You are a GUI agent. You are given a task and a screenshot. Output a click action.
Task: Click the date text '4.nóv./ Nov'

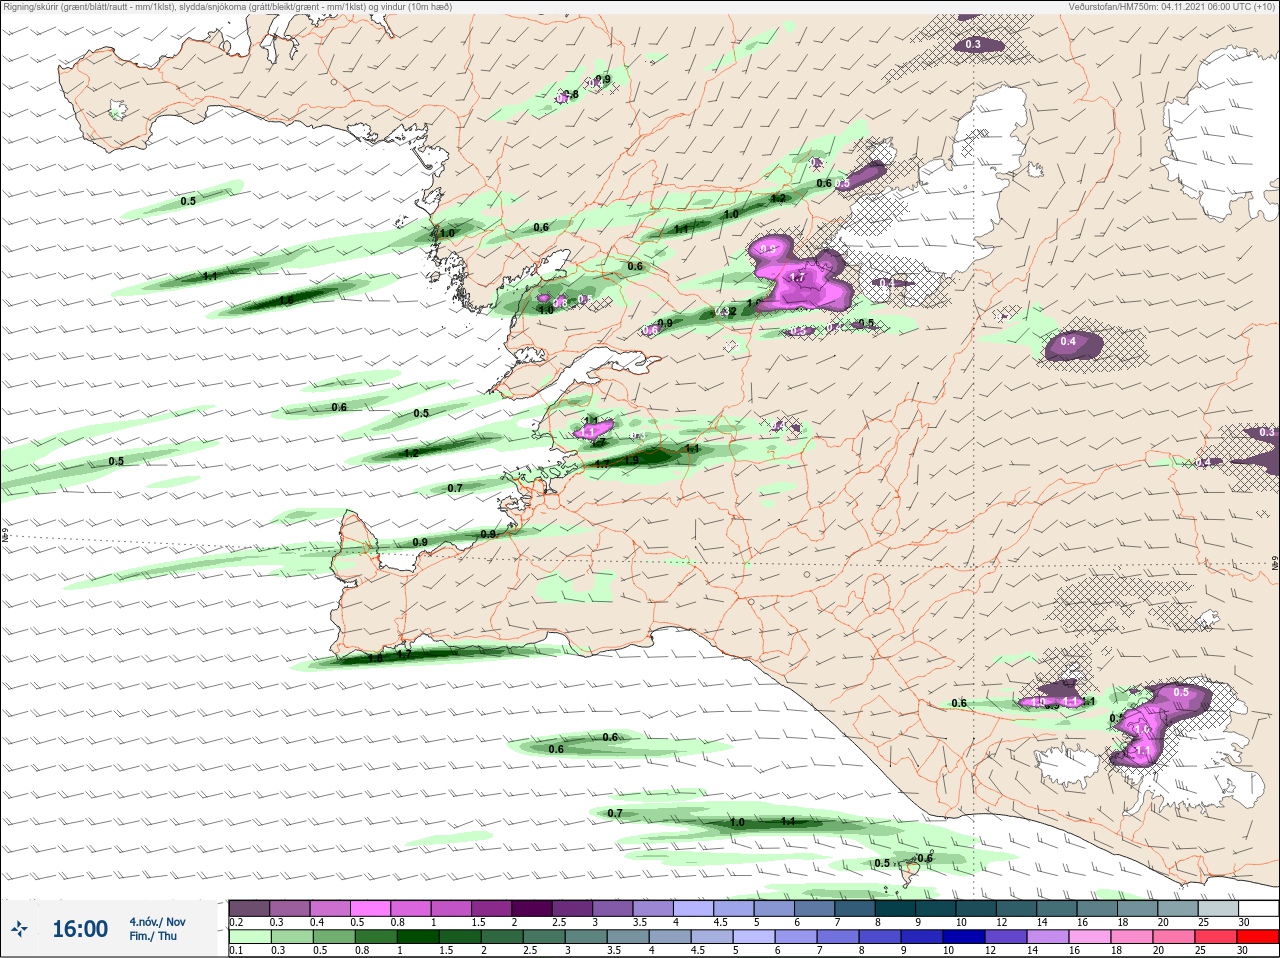tap(157, 922)
